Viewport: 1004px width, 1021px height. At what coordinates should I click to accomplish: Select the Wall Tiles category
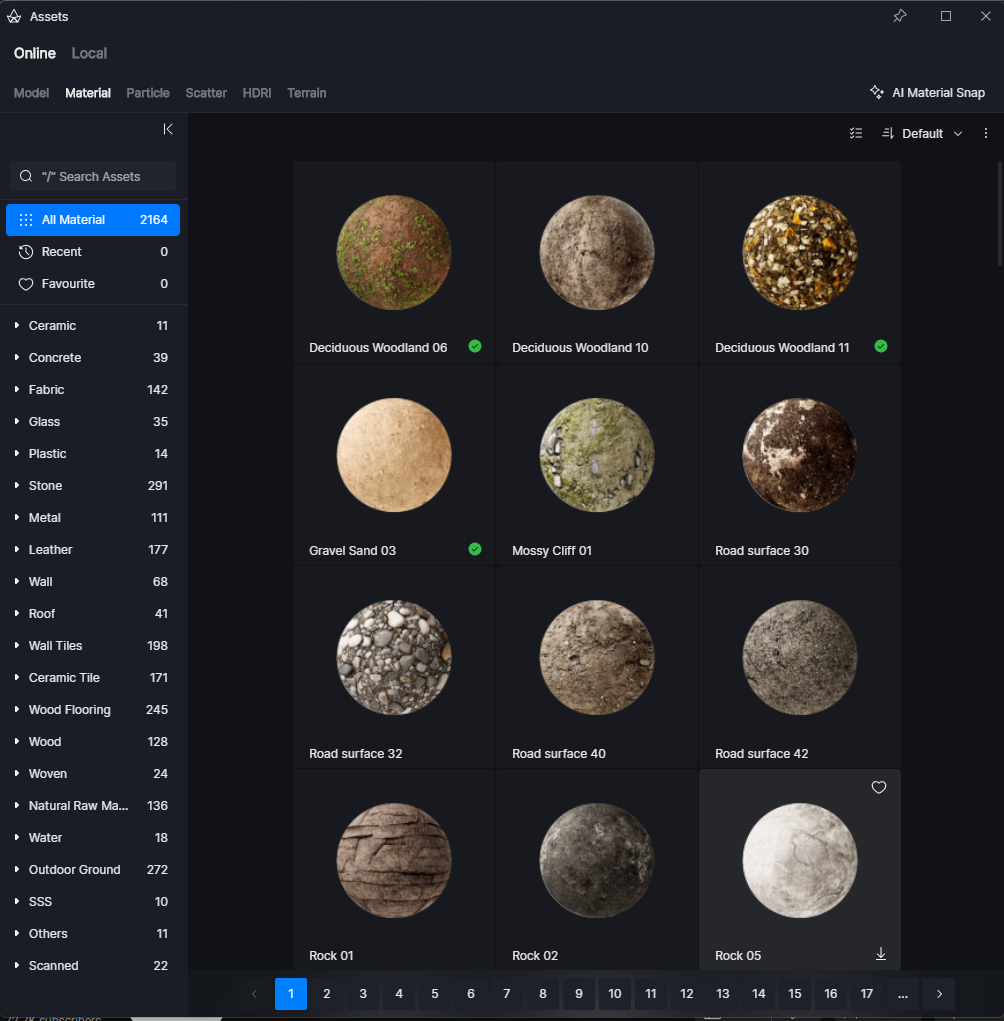[93, 645]
